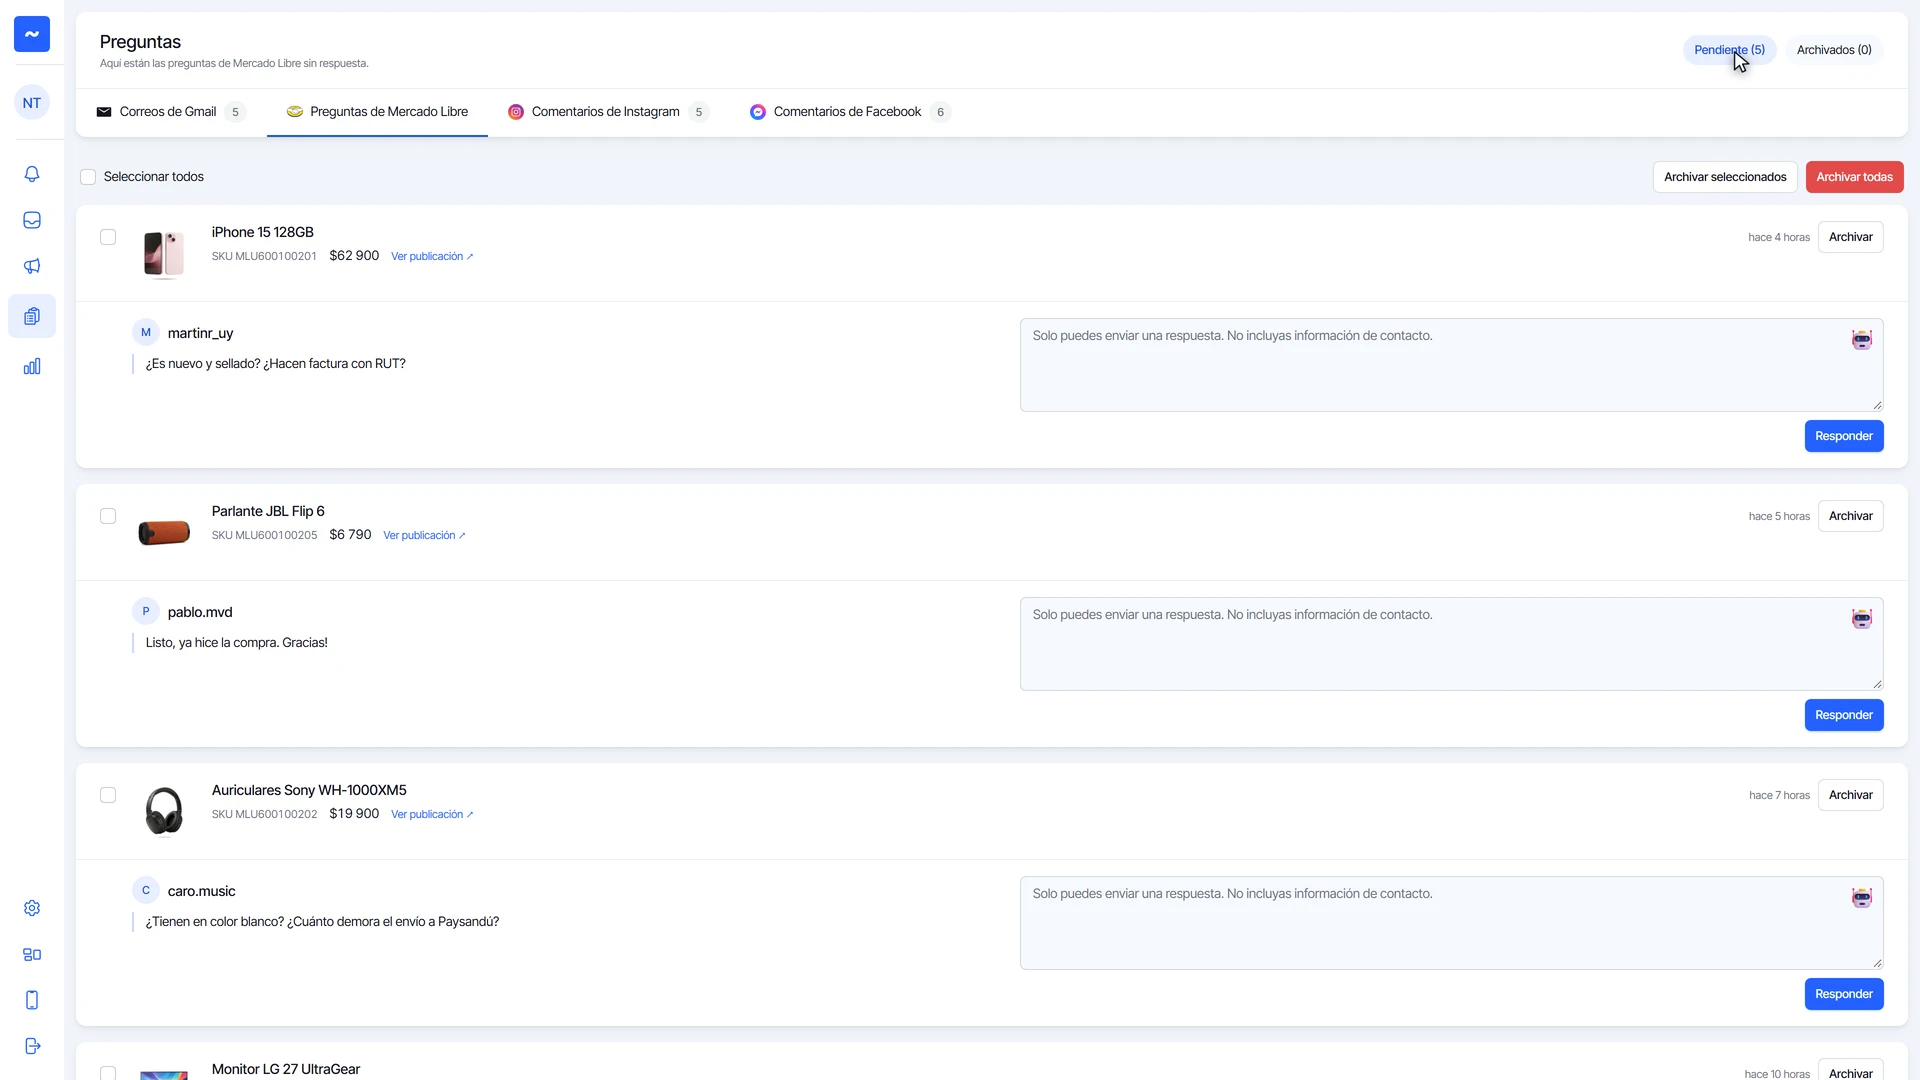Check the Parlante JBL Flip 6 checkbox
This screenshot has width=1920, height=1080.
point(108,516)
